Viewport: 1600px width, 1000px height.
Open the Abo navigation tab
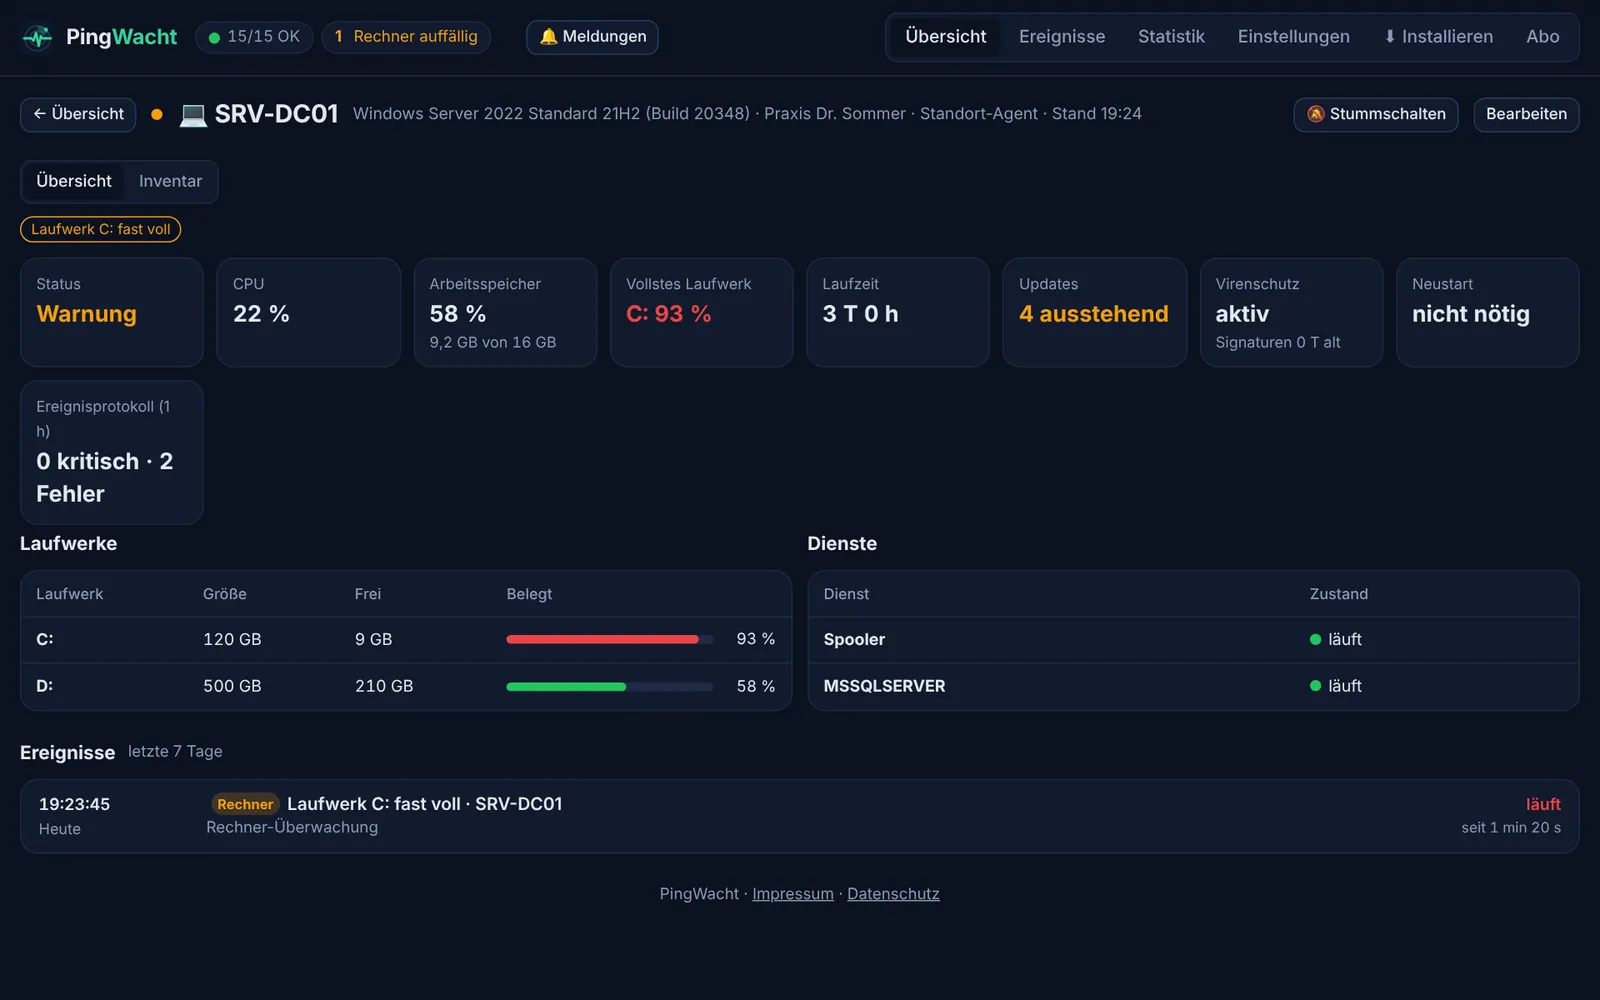point(1542,37)
